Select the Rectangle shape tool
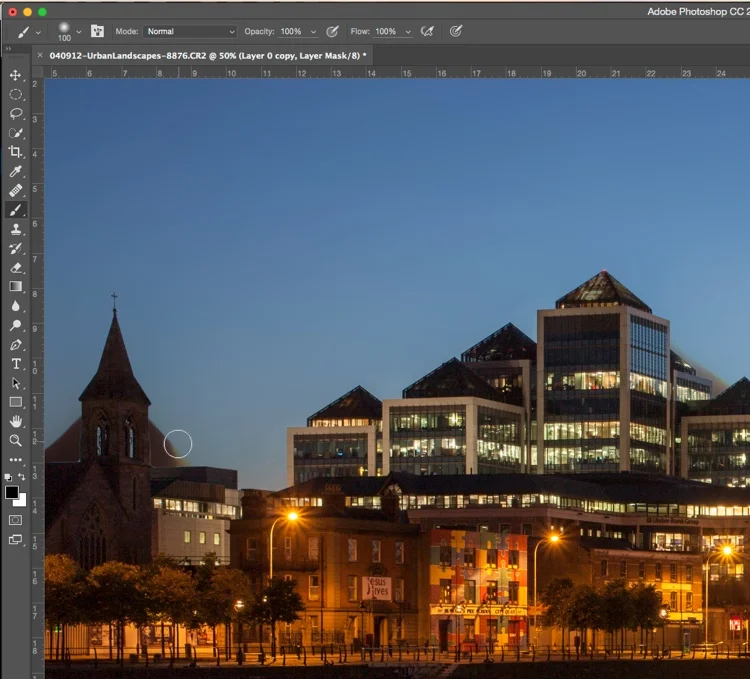Image resolution: width=750 pixels, height=679 pixels. click(15, 402)
